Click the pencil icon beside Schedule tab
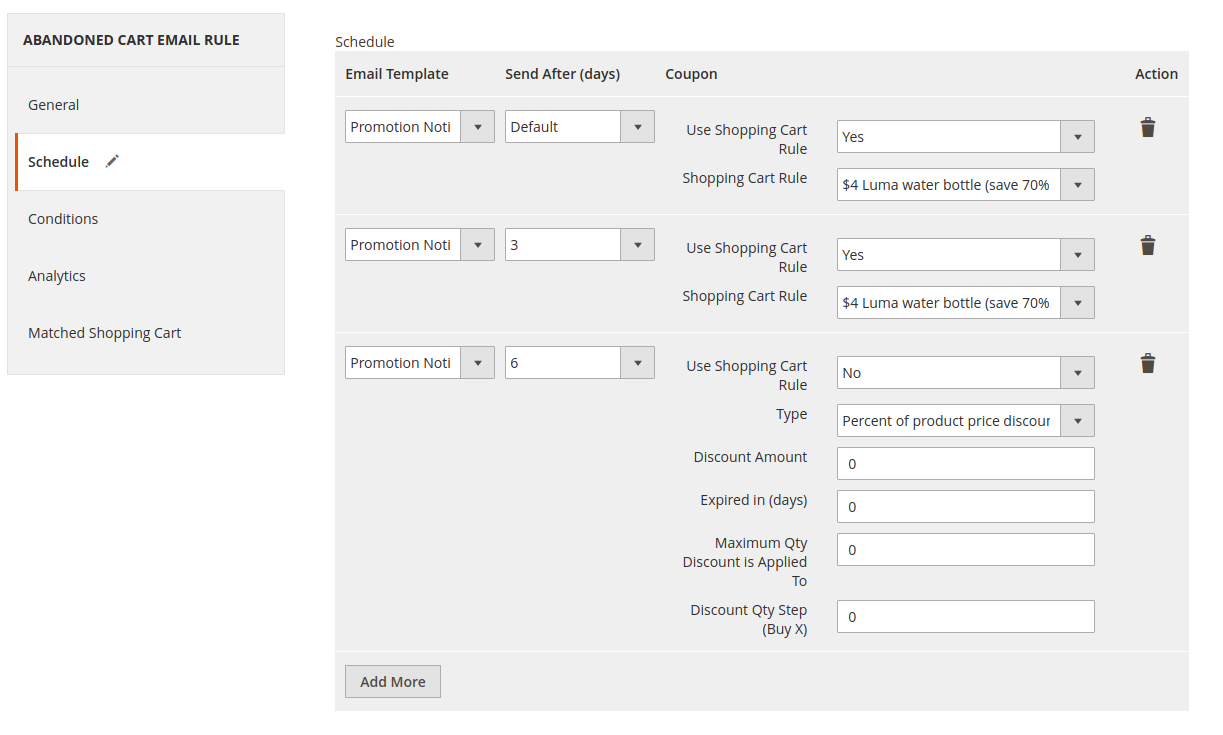Viewport: 1223px width, 735px height. 112,161
